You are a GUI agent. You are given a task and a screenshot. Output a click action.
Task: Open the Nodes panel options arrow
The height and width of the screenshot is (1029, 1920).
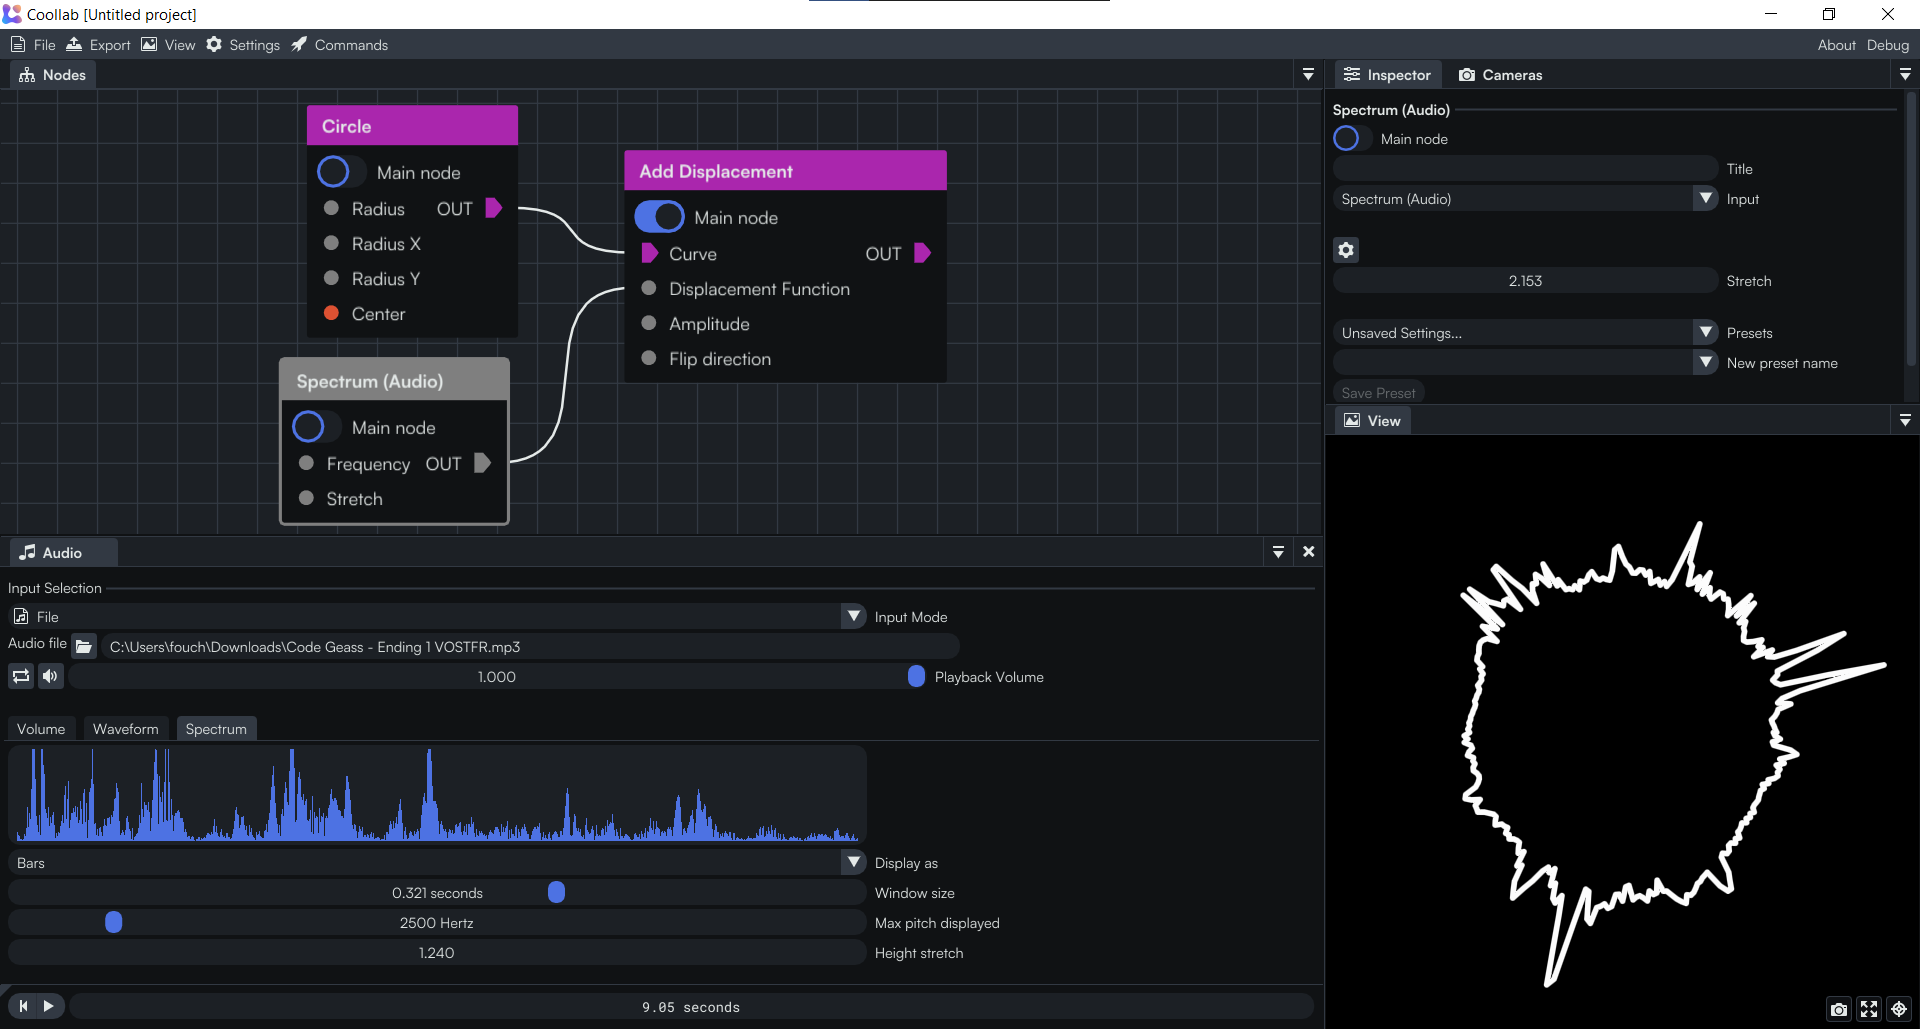tap(1308, 75)
